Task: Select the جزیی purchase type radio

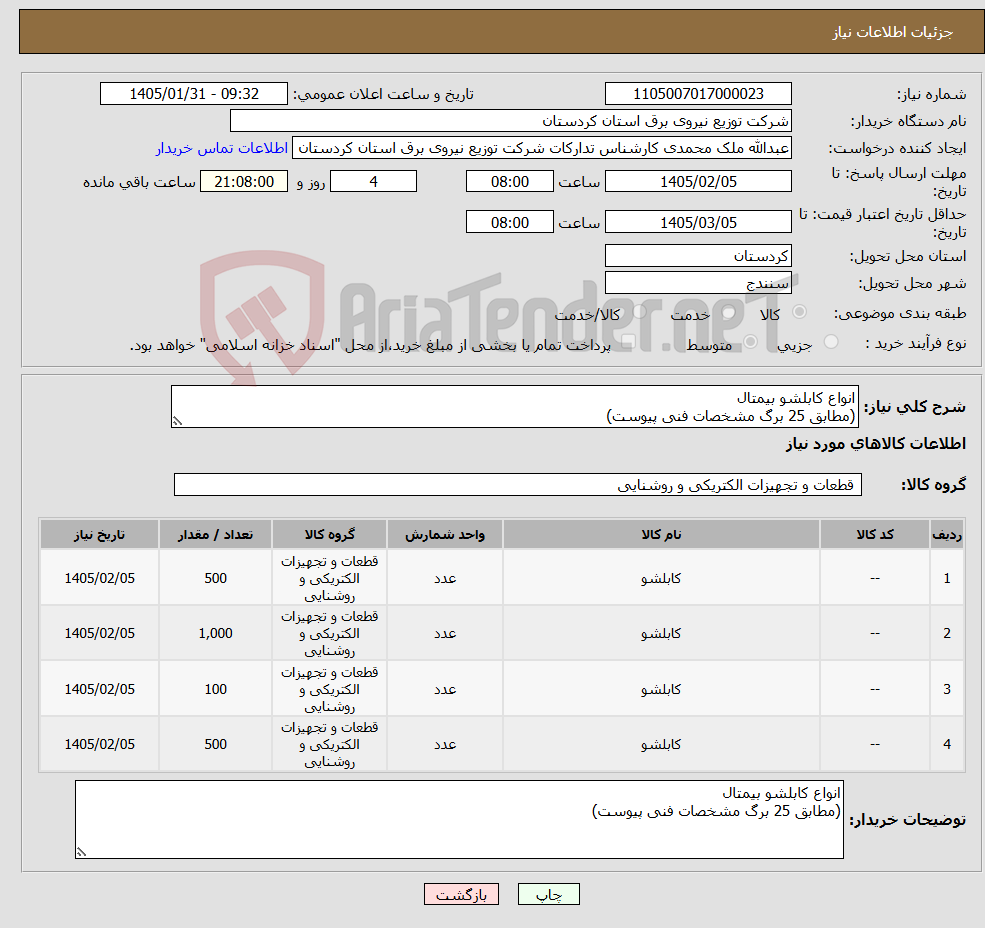Action: 830,342
